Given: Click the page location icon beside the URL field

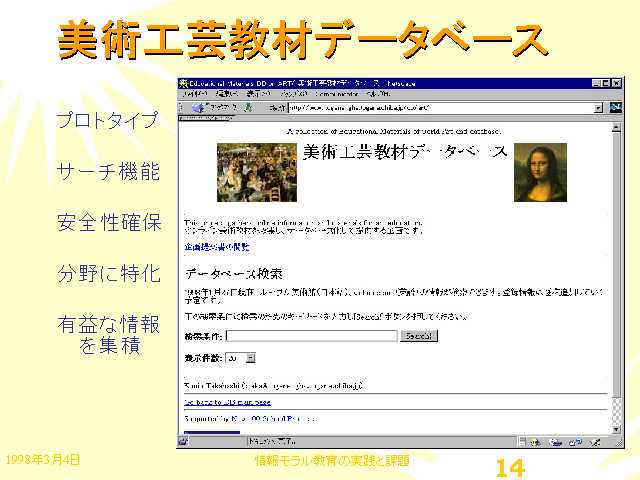Looking at the screenshot, I should point(248,108).
